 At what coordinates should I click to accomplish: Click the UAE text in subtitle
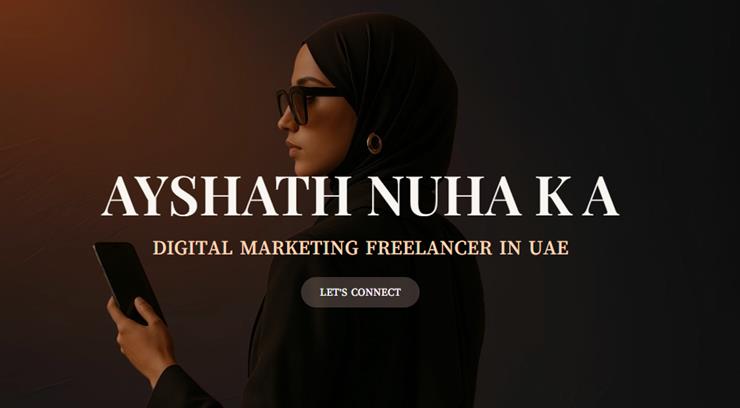[549, 248]
